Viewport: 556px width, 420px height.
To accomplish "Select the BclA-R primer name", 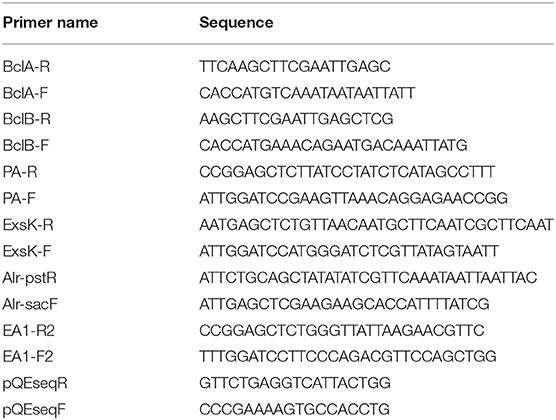I will click(x=26, y=66).
